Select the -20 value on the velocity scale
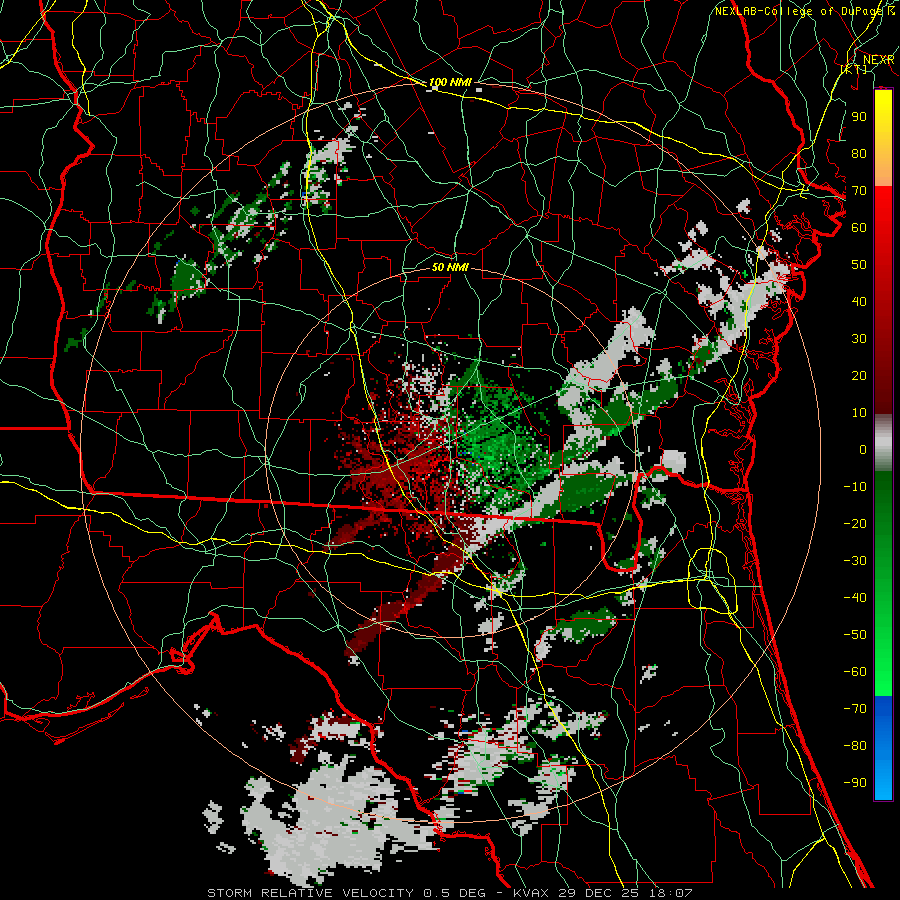This screenshot has height=900, width=900. 855,523
